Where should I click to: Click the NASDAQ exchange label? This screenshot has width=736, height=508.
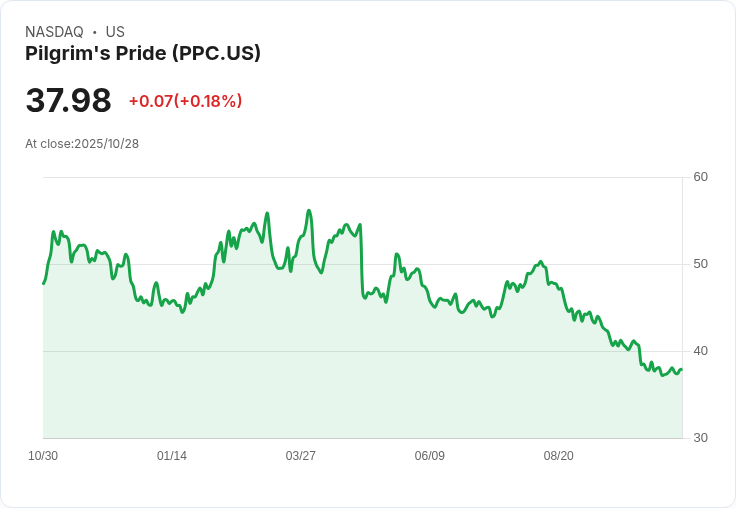pyautogui.click(x=54, y=32)
